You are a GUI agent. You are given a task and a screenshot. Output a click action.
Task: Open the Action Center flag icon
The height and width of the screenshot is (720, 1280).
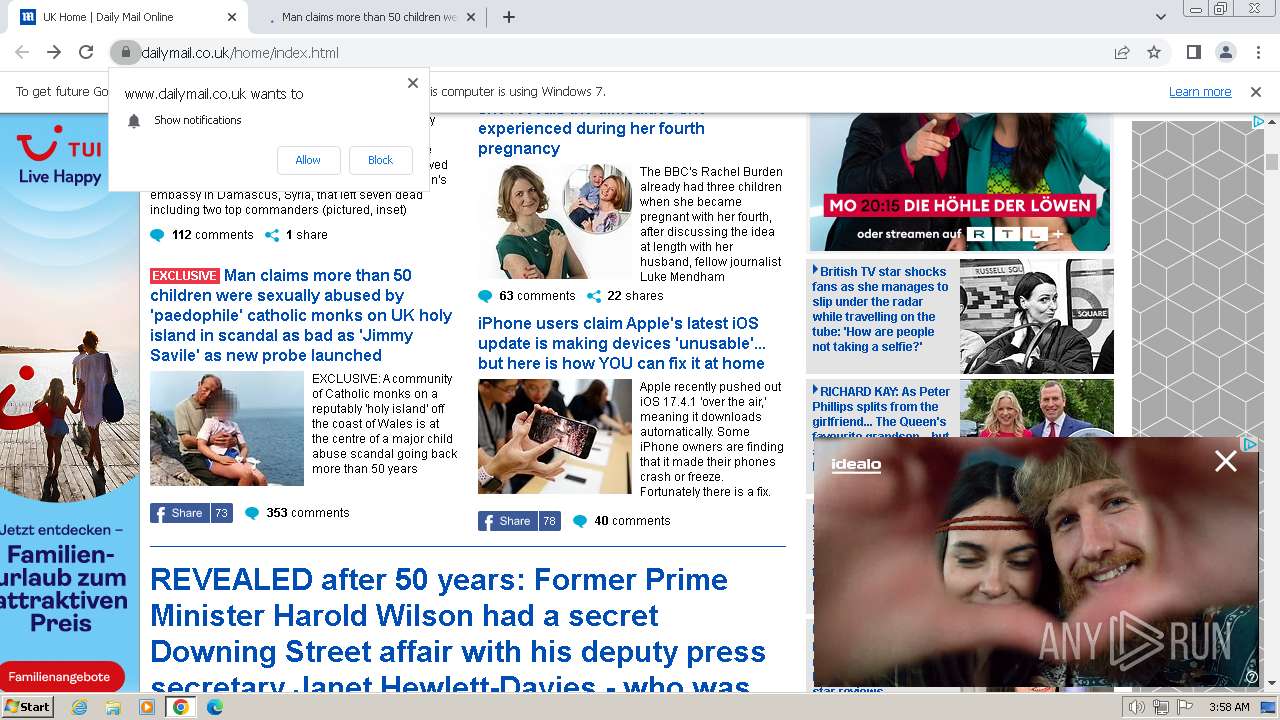click(1184, 707)
